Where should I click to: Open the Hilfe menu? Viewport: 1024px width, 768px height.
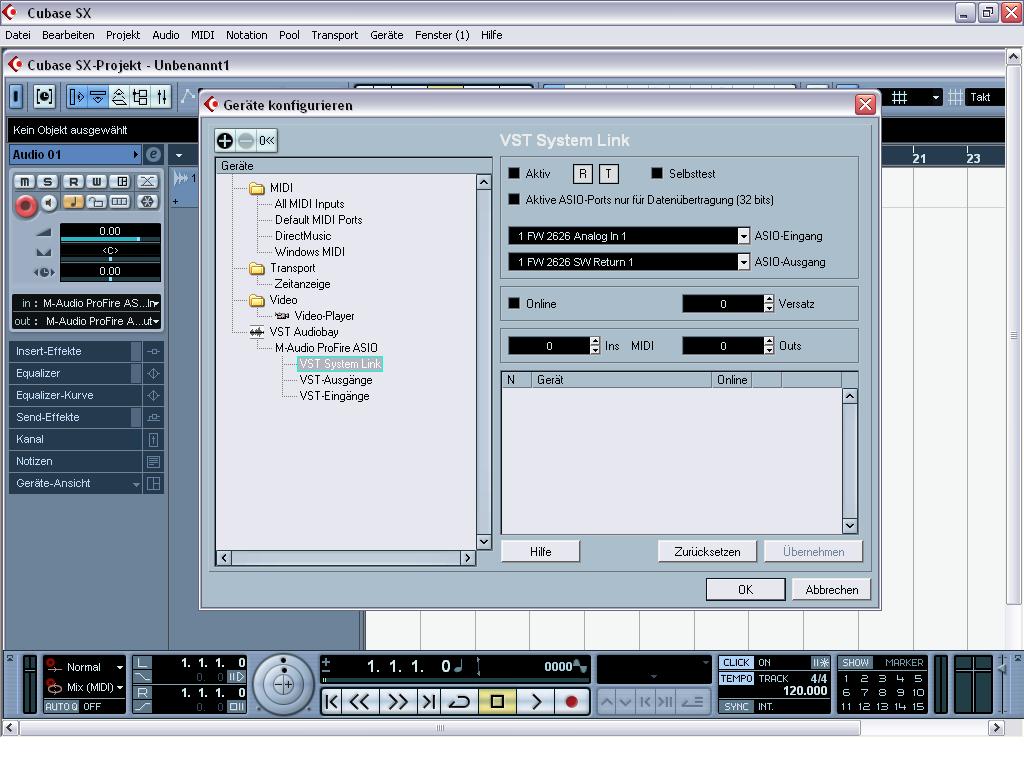tap(491, 35)
